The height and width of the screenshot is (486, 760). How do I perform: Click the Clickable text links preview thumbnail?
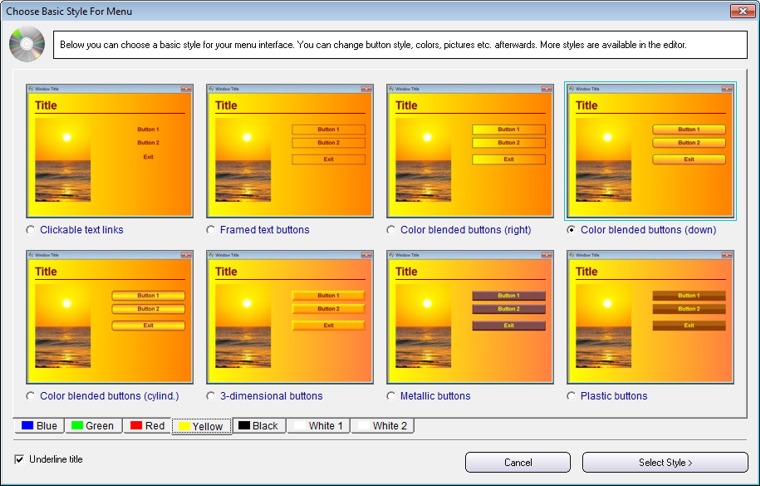[110, 151]
